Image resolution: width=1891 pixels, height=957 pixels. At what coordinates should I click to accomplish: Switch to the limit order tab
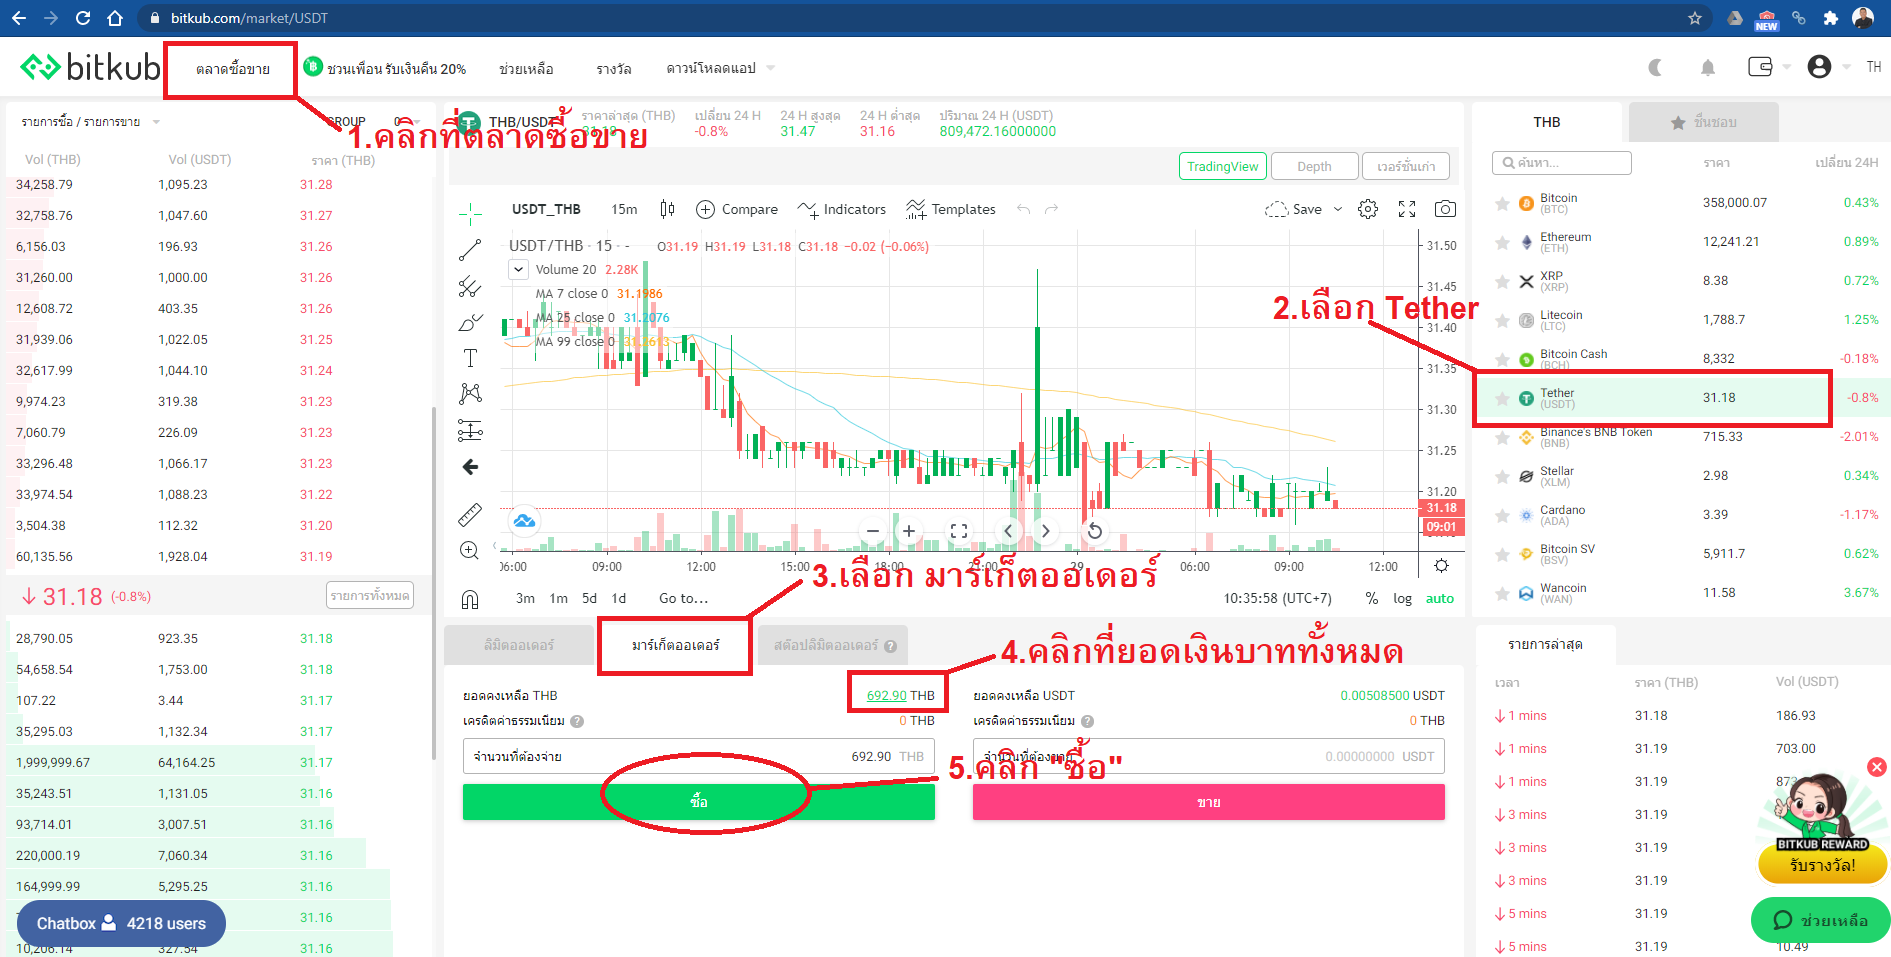point(518,645)
